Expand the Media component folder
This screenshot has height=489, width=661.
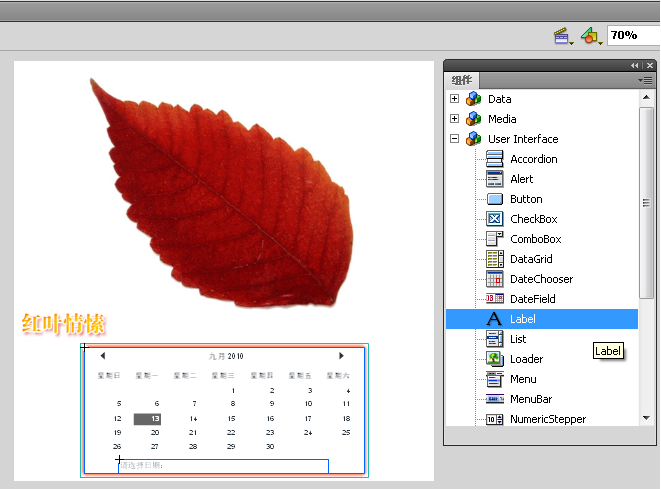(x=455, y=119)
